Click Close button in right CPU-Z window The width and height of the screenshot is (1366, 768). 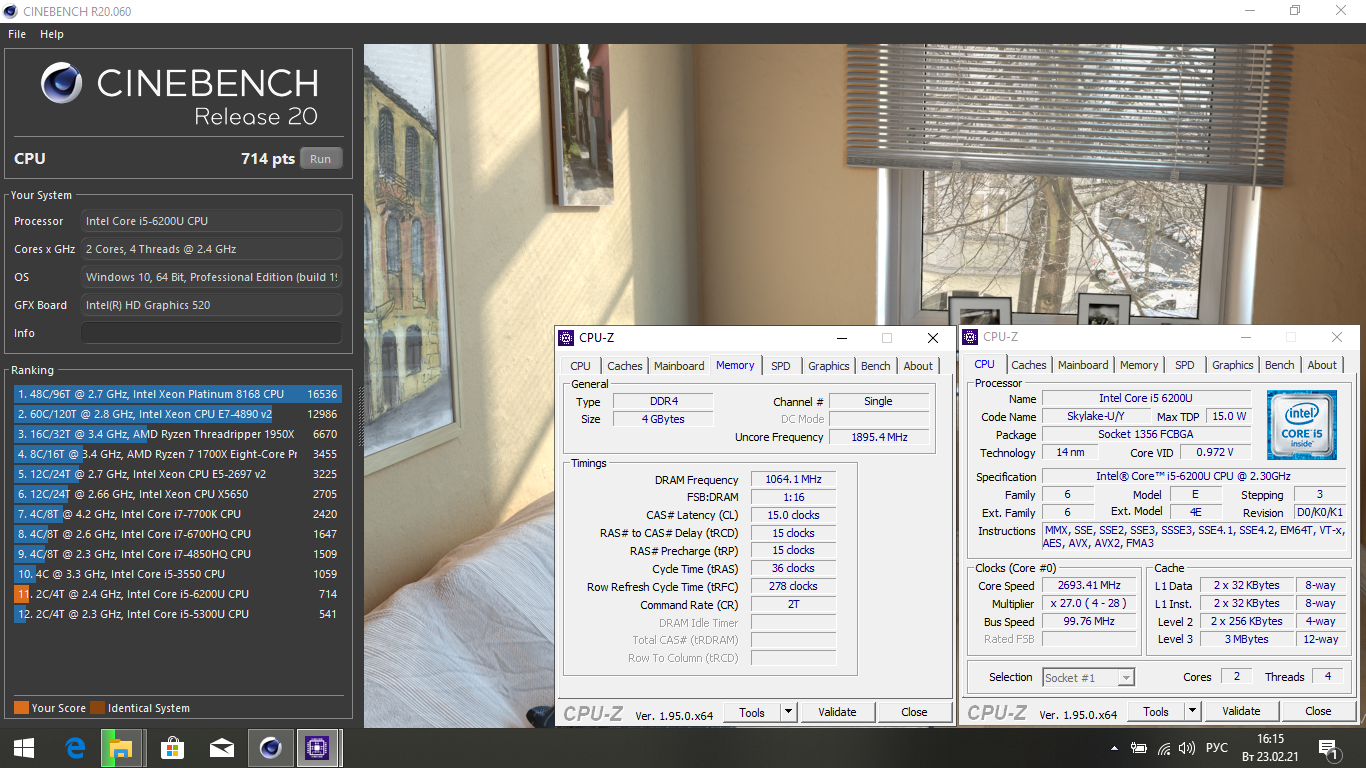pyautogui.click(x=1318, y=711)
